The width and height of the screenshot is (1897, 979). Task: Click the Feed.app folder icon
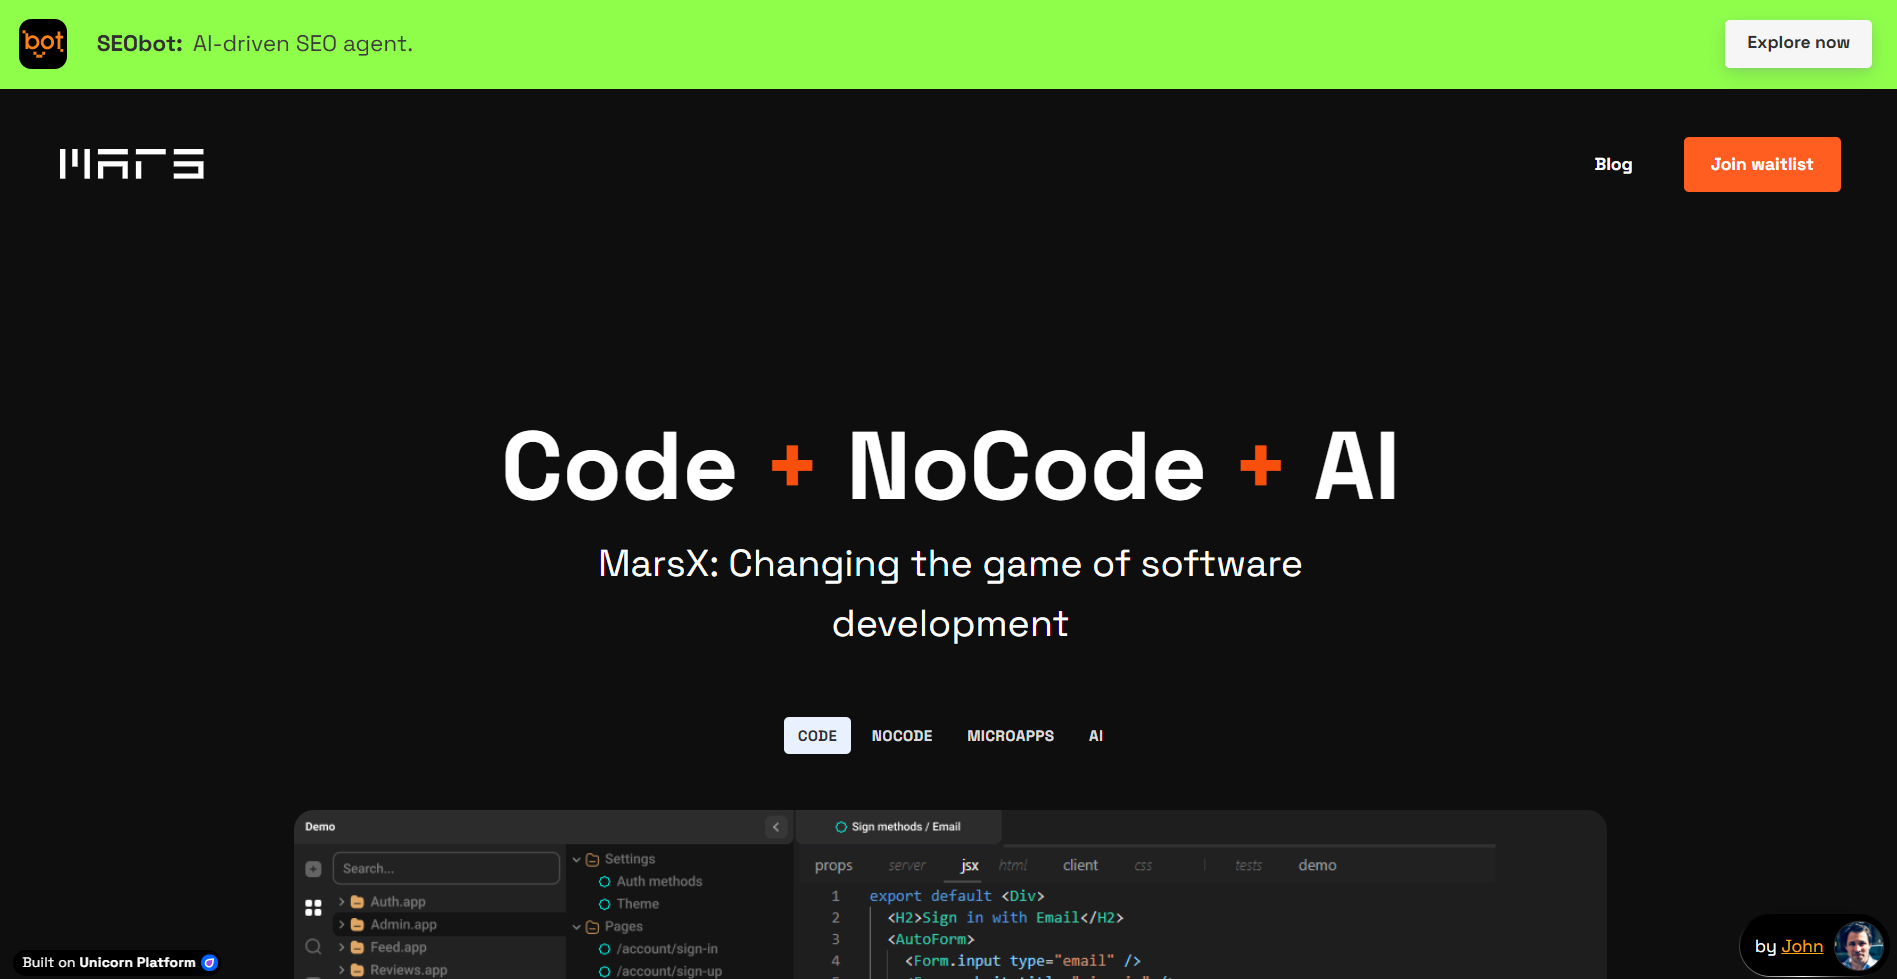click(357, 947)
